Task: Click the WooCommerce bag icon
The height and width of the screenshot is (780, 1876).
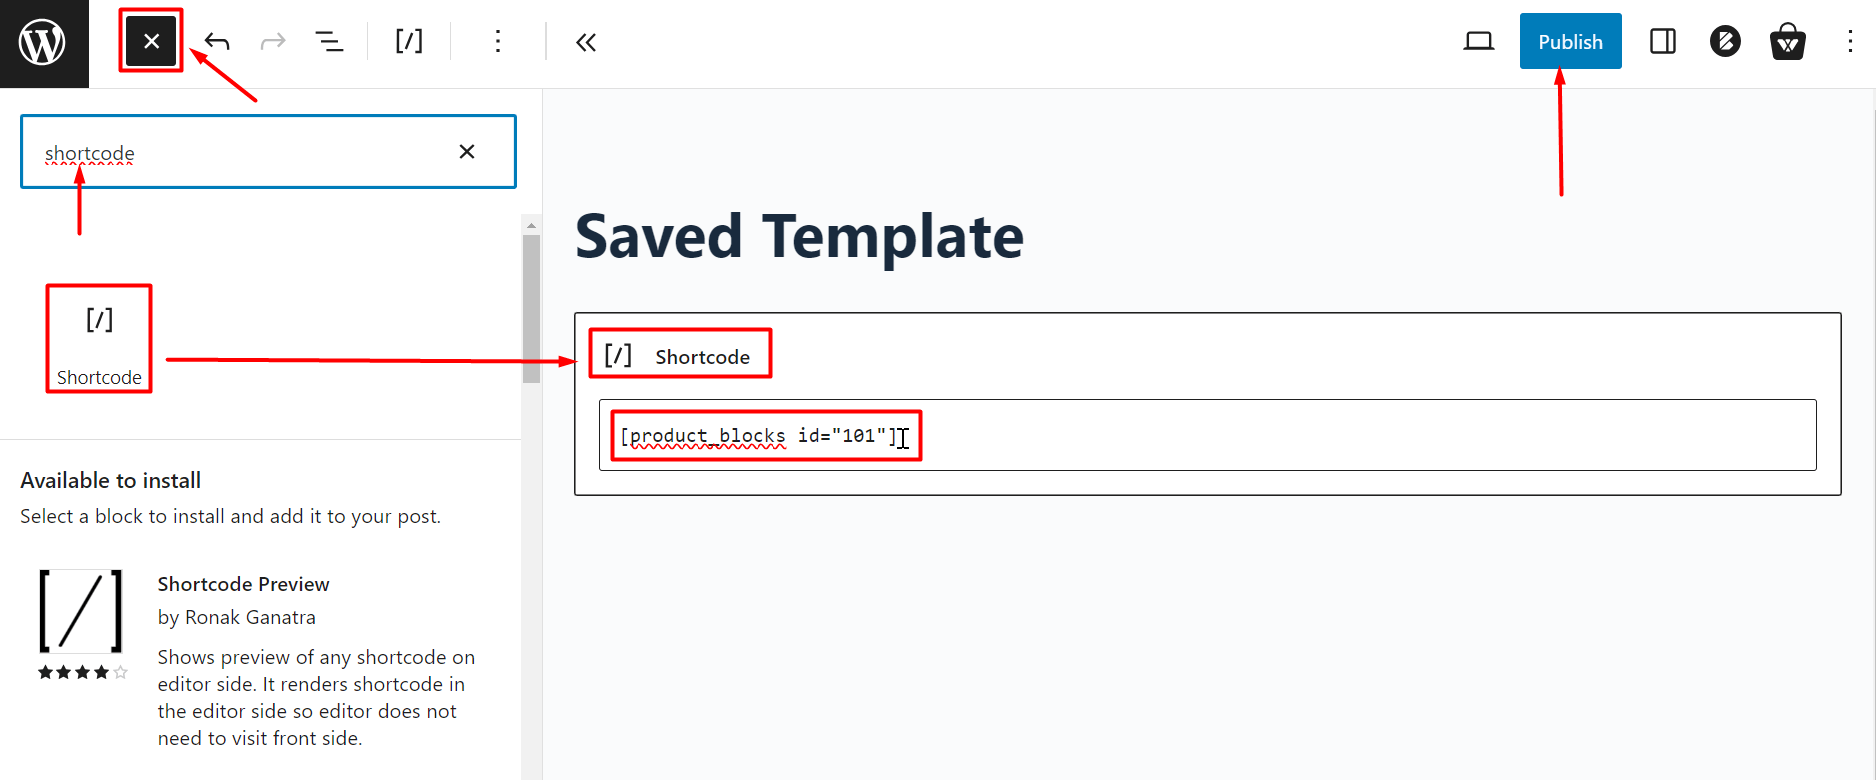Action: 1787,41
